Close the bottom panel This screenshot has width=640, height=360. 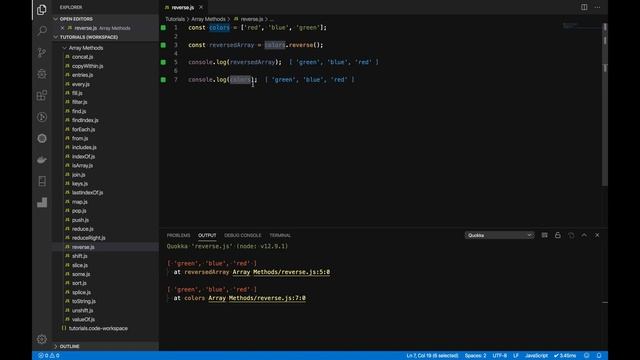[597, 235]
